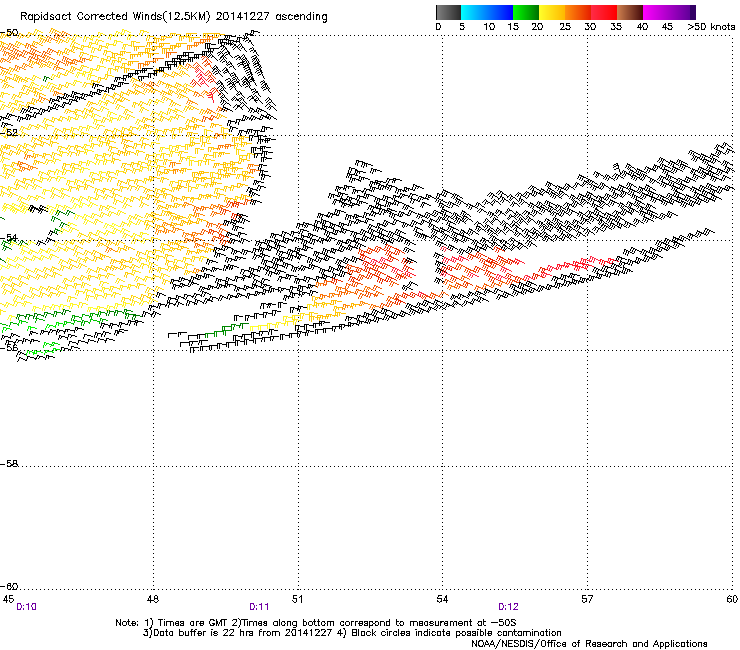Click the '>50 knots' legend label
This screenshot has height=650, width=740.
(711, 27)
